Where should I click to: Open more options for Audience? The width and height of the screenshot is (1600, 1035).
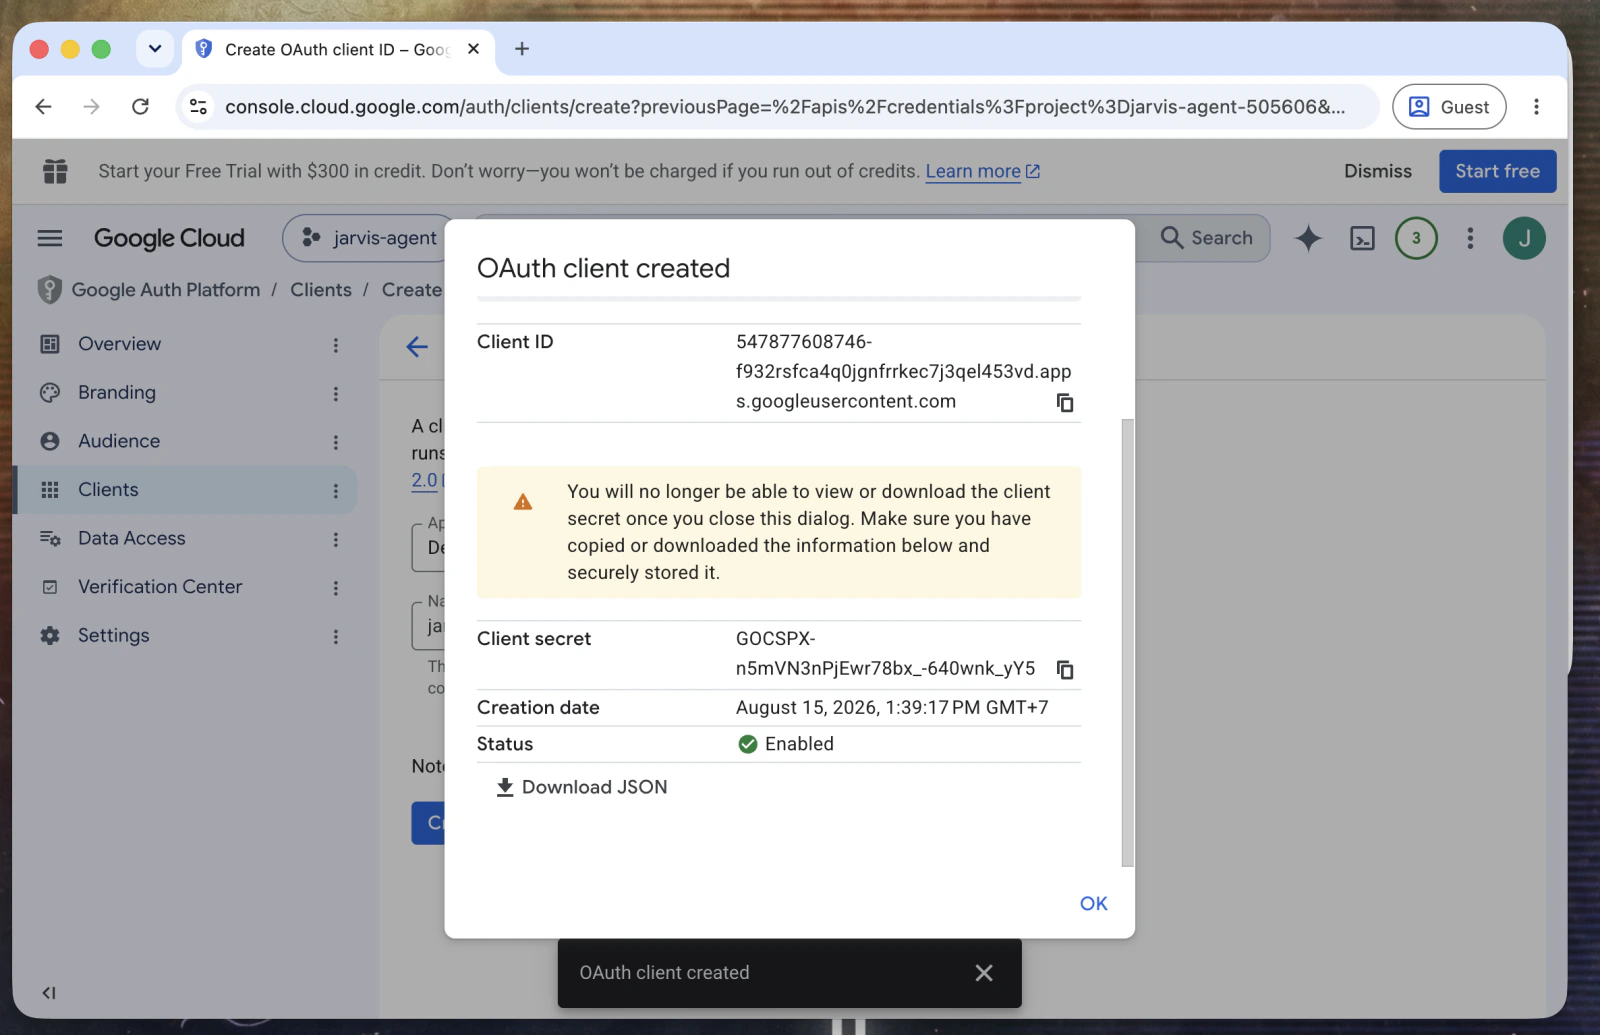336,442
